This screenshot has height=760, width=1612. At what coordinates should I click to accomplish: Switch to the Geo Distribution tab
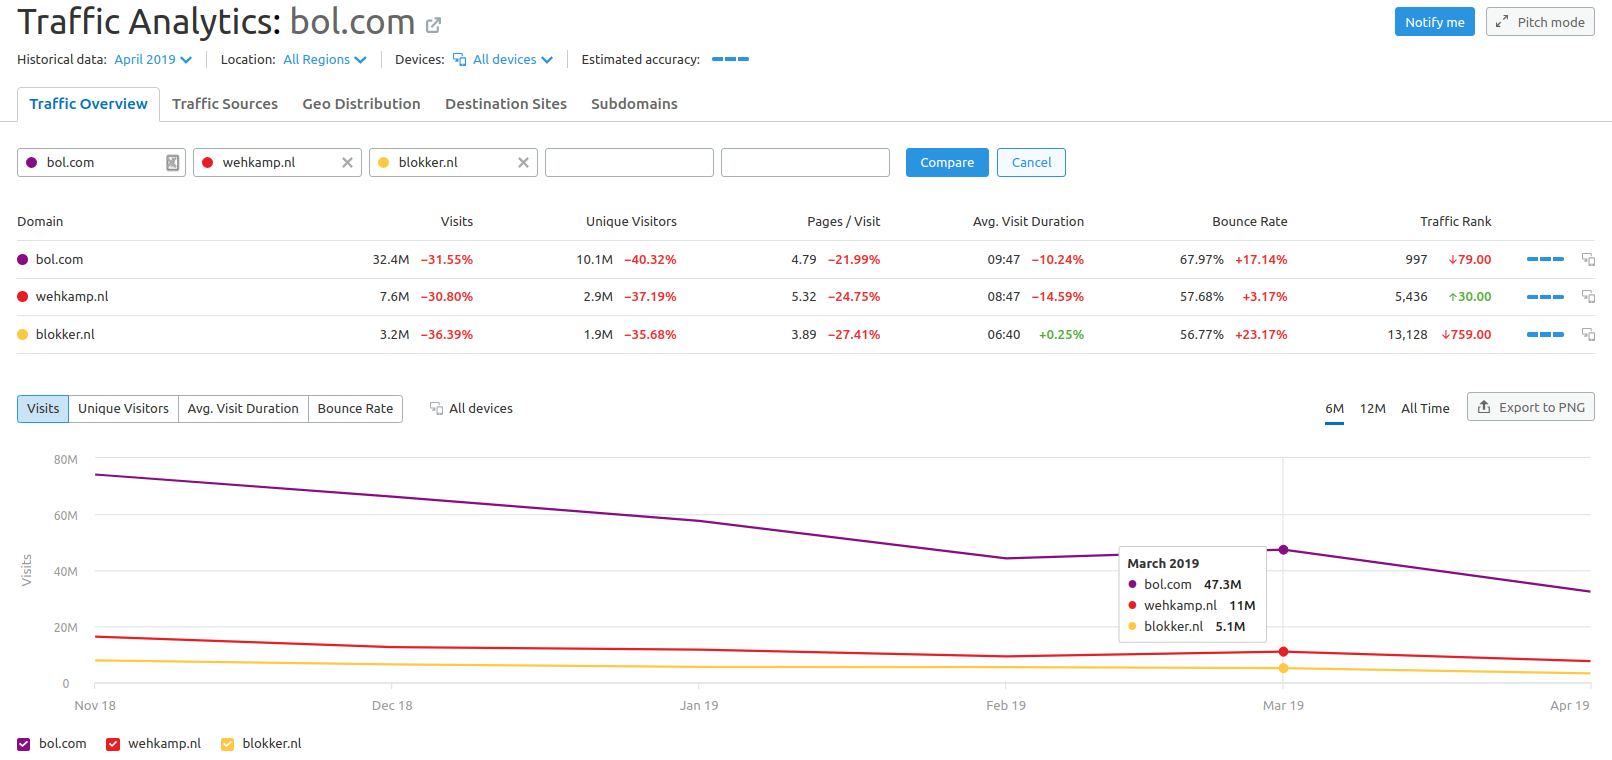361,104
